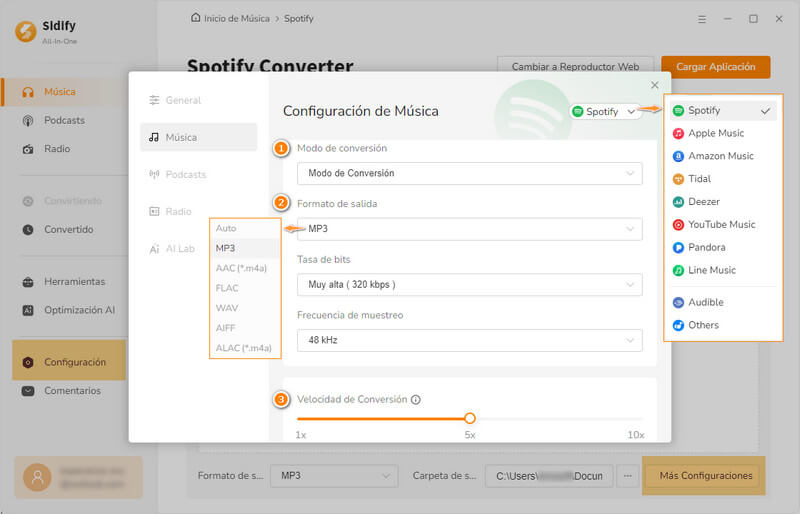The image size is (800, 514).
Task: Click the user avatar icon
Action: click(37, 477)
